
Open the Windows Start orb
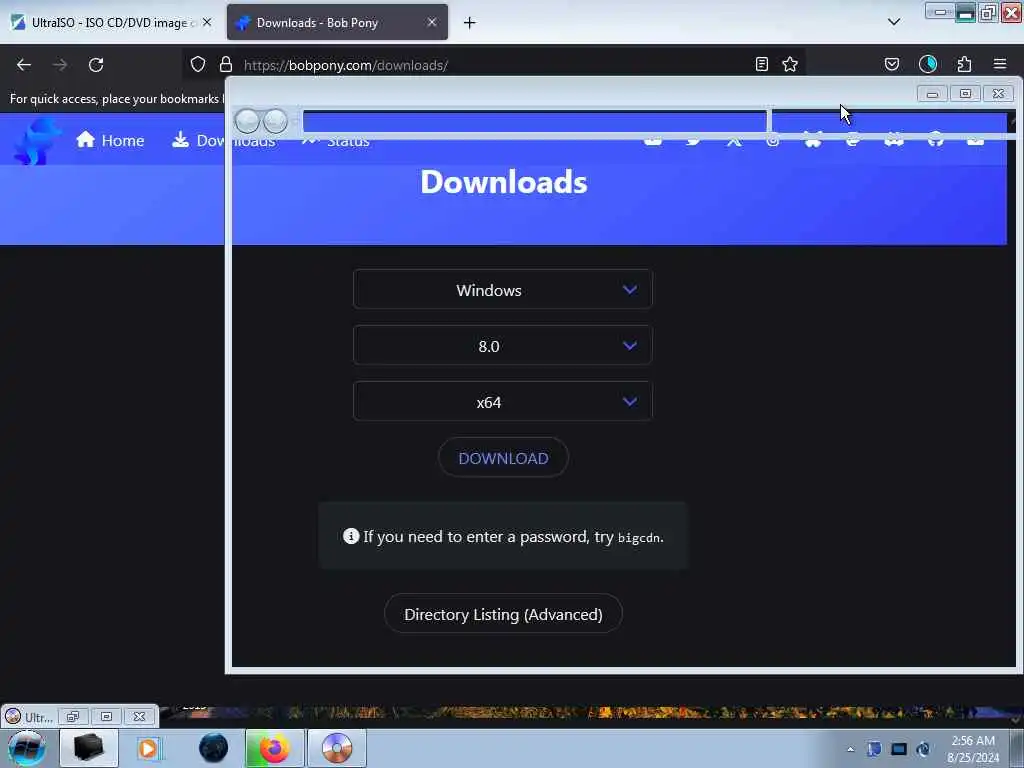click(x=27, y=748)
